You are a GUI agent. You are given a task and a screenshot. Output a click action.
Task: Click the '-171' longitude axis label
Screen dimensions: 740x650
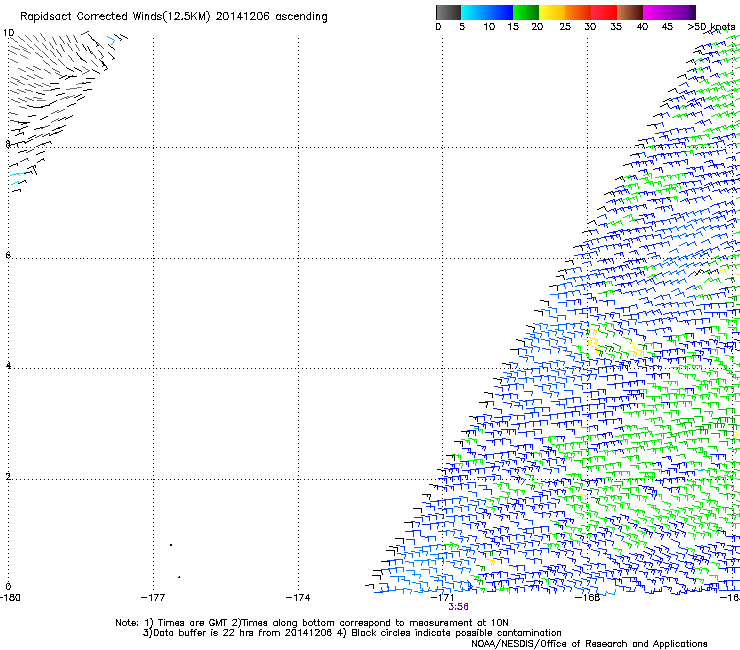click(442, 598)
